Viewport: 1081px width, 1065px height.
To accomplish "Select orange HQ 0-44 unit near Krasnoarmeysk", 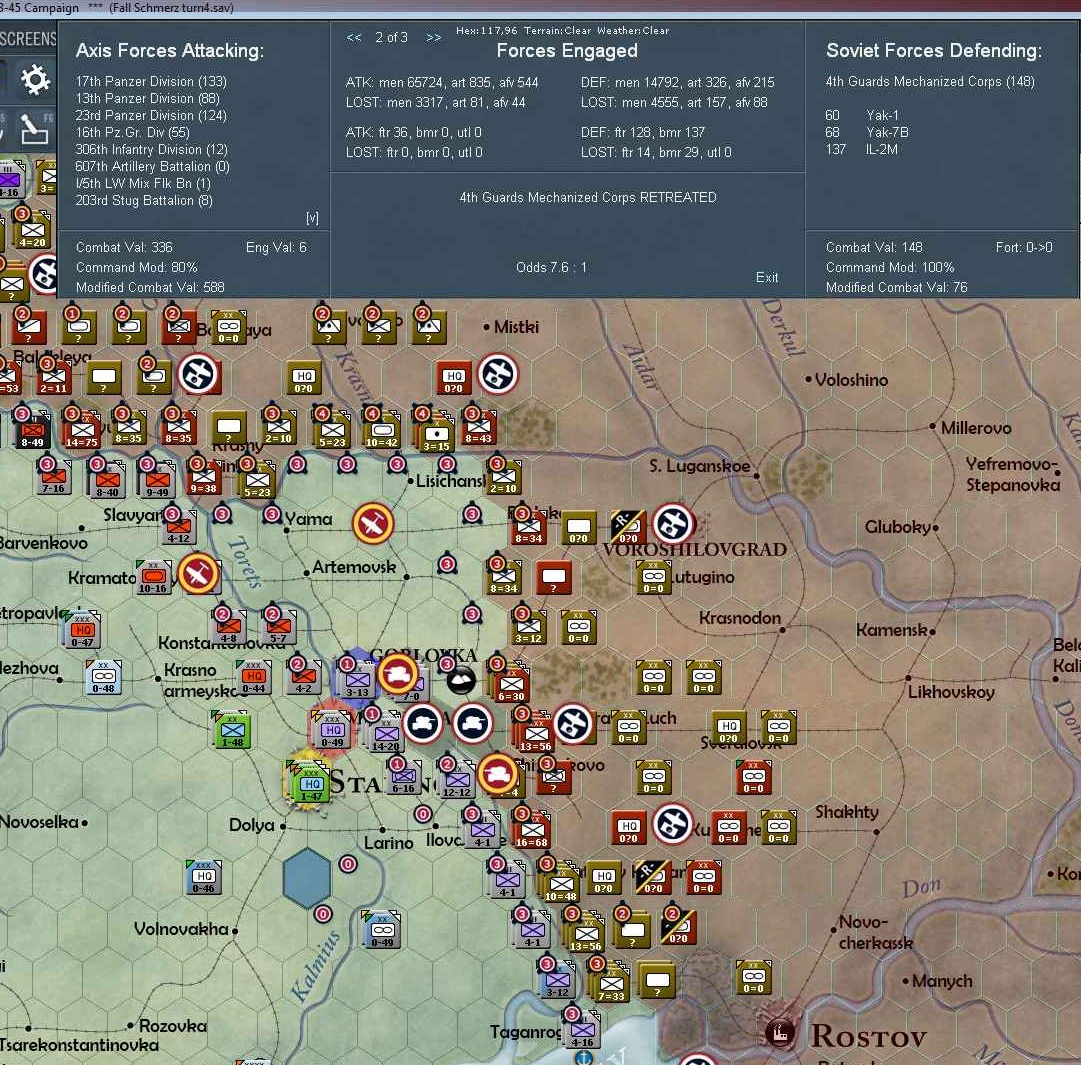I will point(254,677).
